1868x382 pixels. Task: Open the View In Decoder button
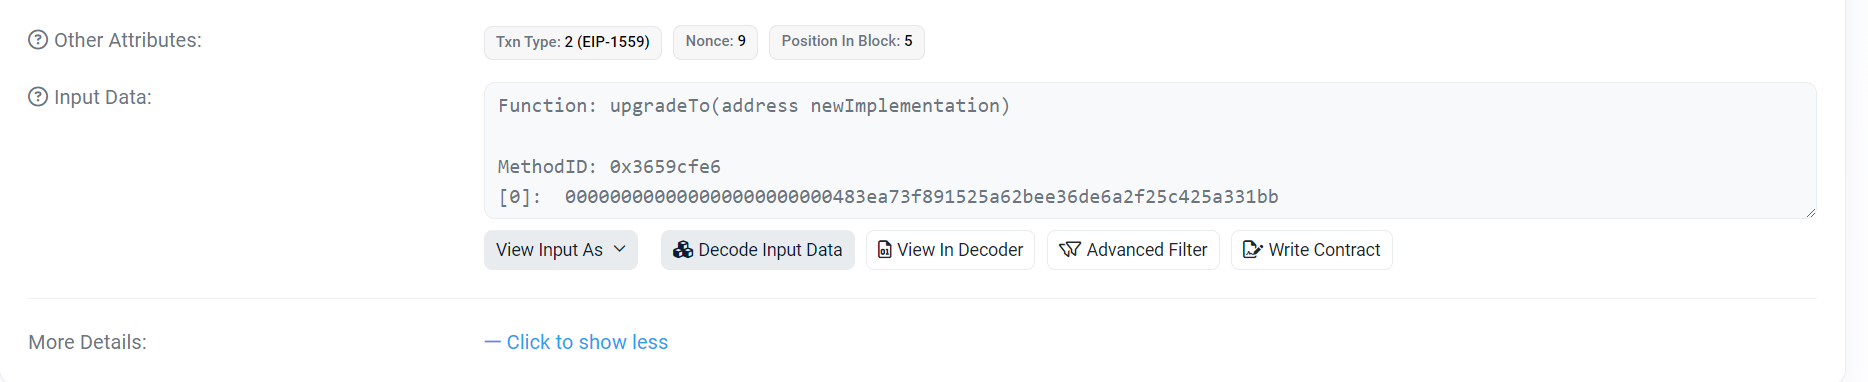pyautogui.click(x=950, y=250)
